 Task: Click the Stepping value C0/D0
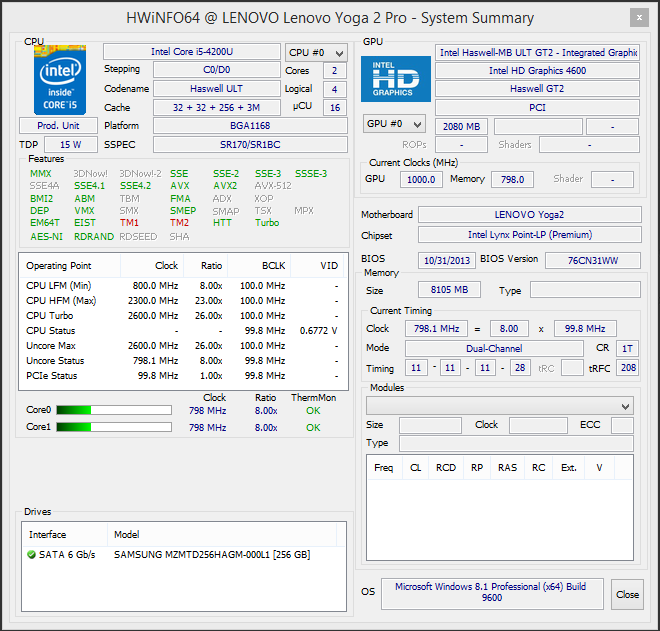point(217,69)
